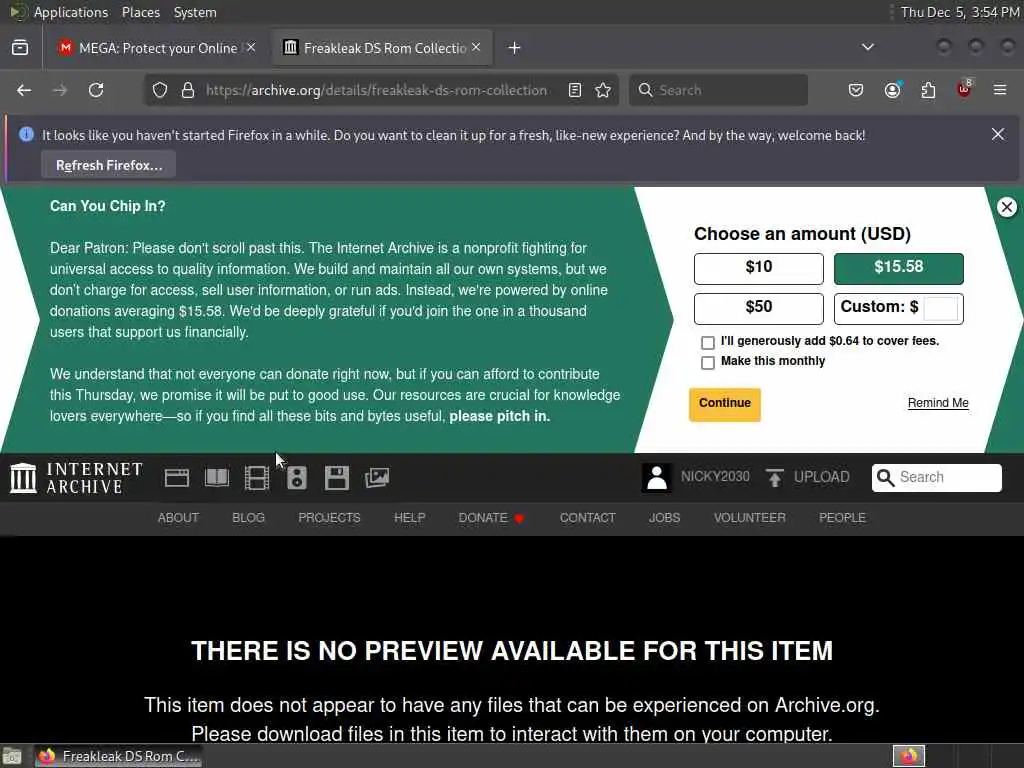The height and width of the screenshot is (768, 1024).
Task: Click the UPLOAD link
Action: click(822, 477)
